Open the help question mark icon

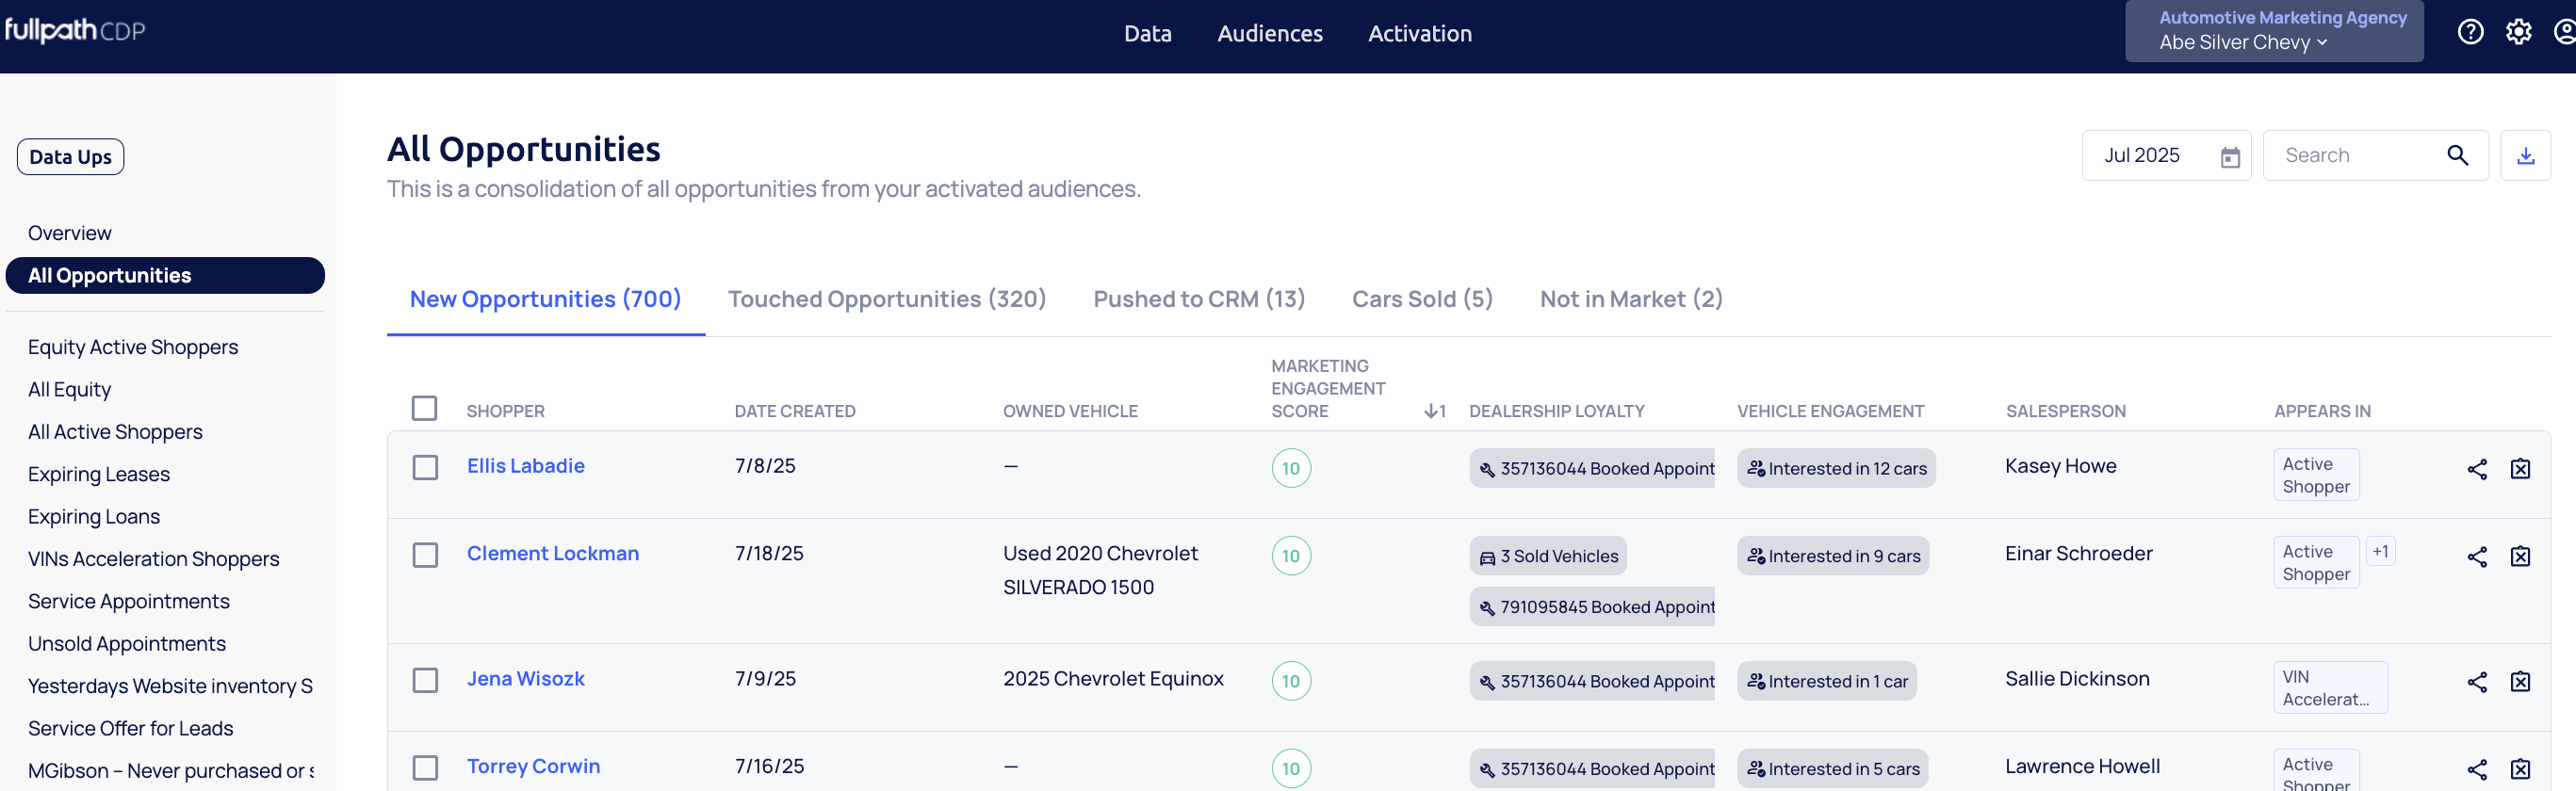click(2469, 32)
